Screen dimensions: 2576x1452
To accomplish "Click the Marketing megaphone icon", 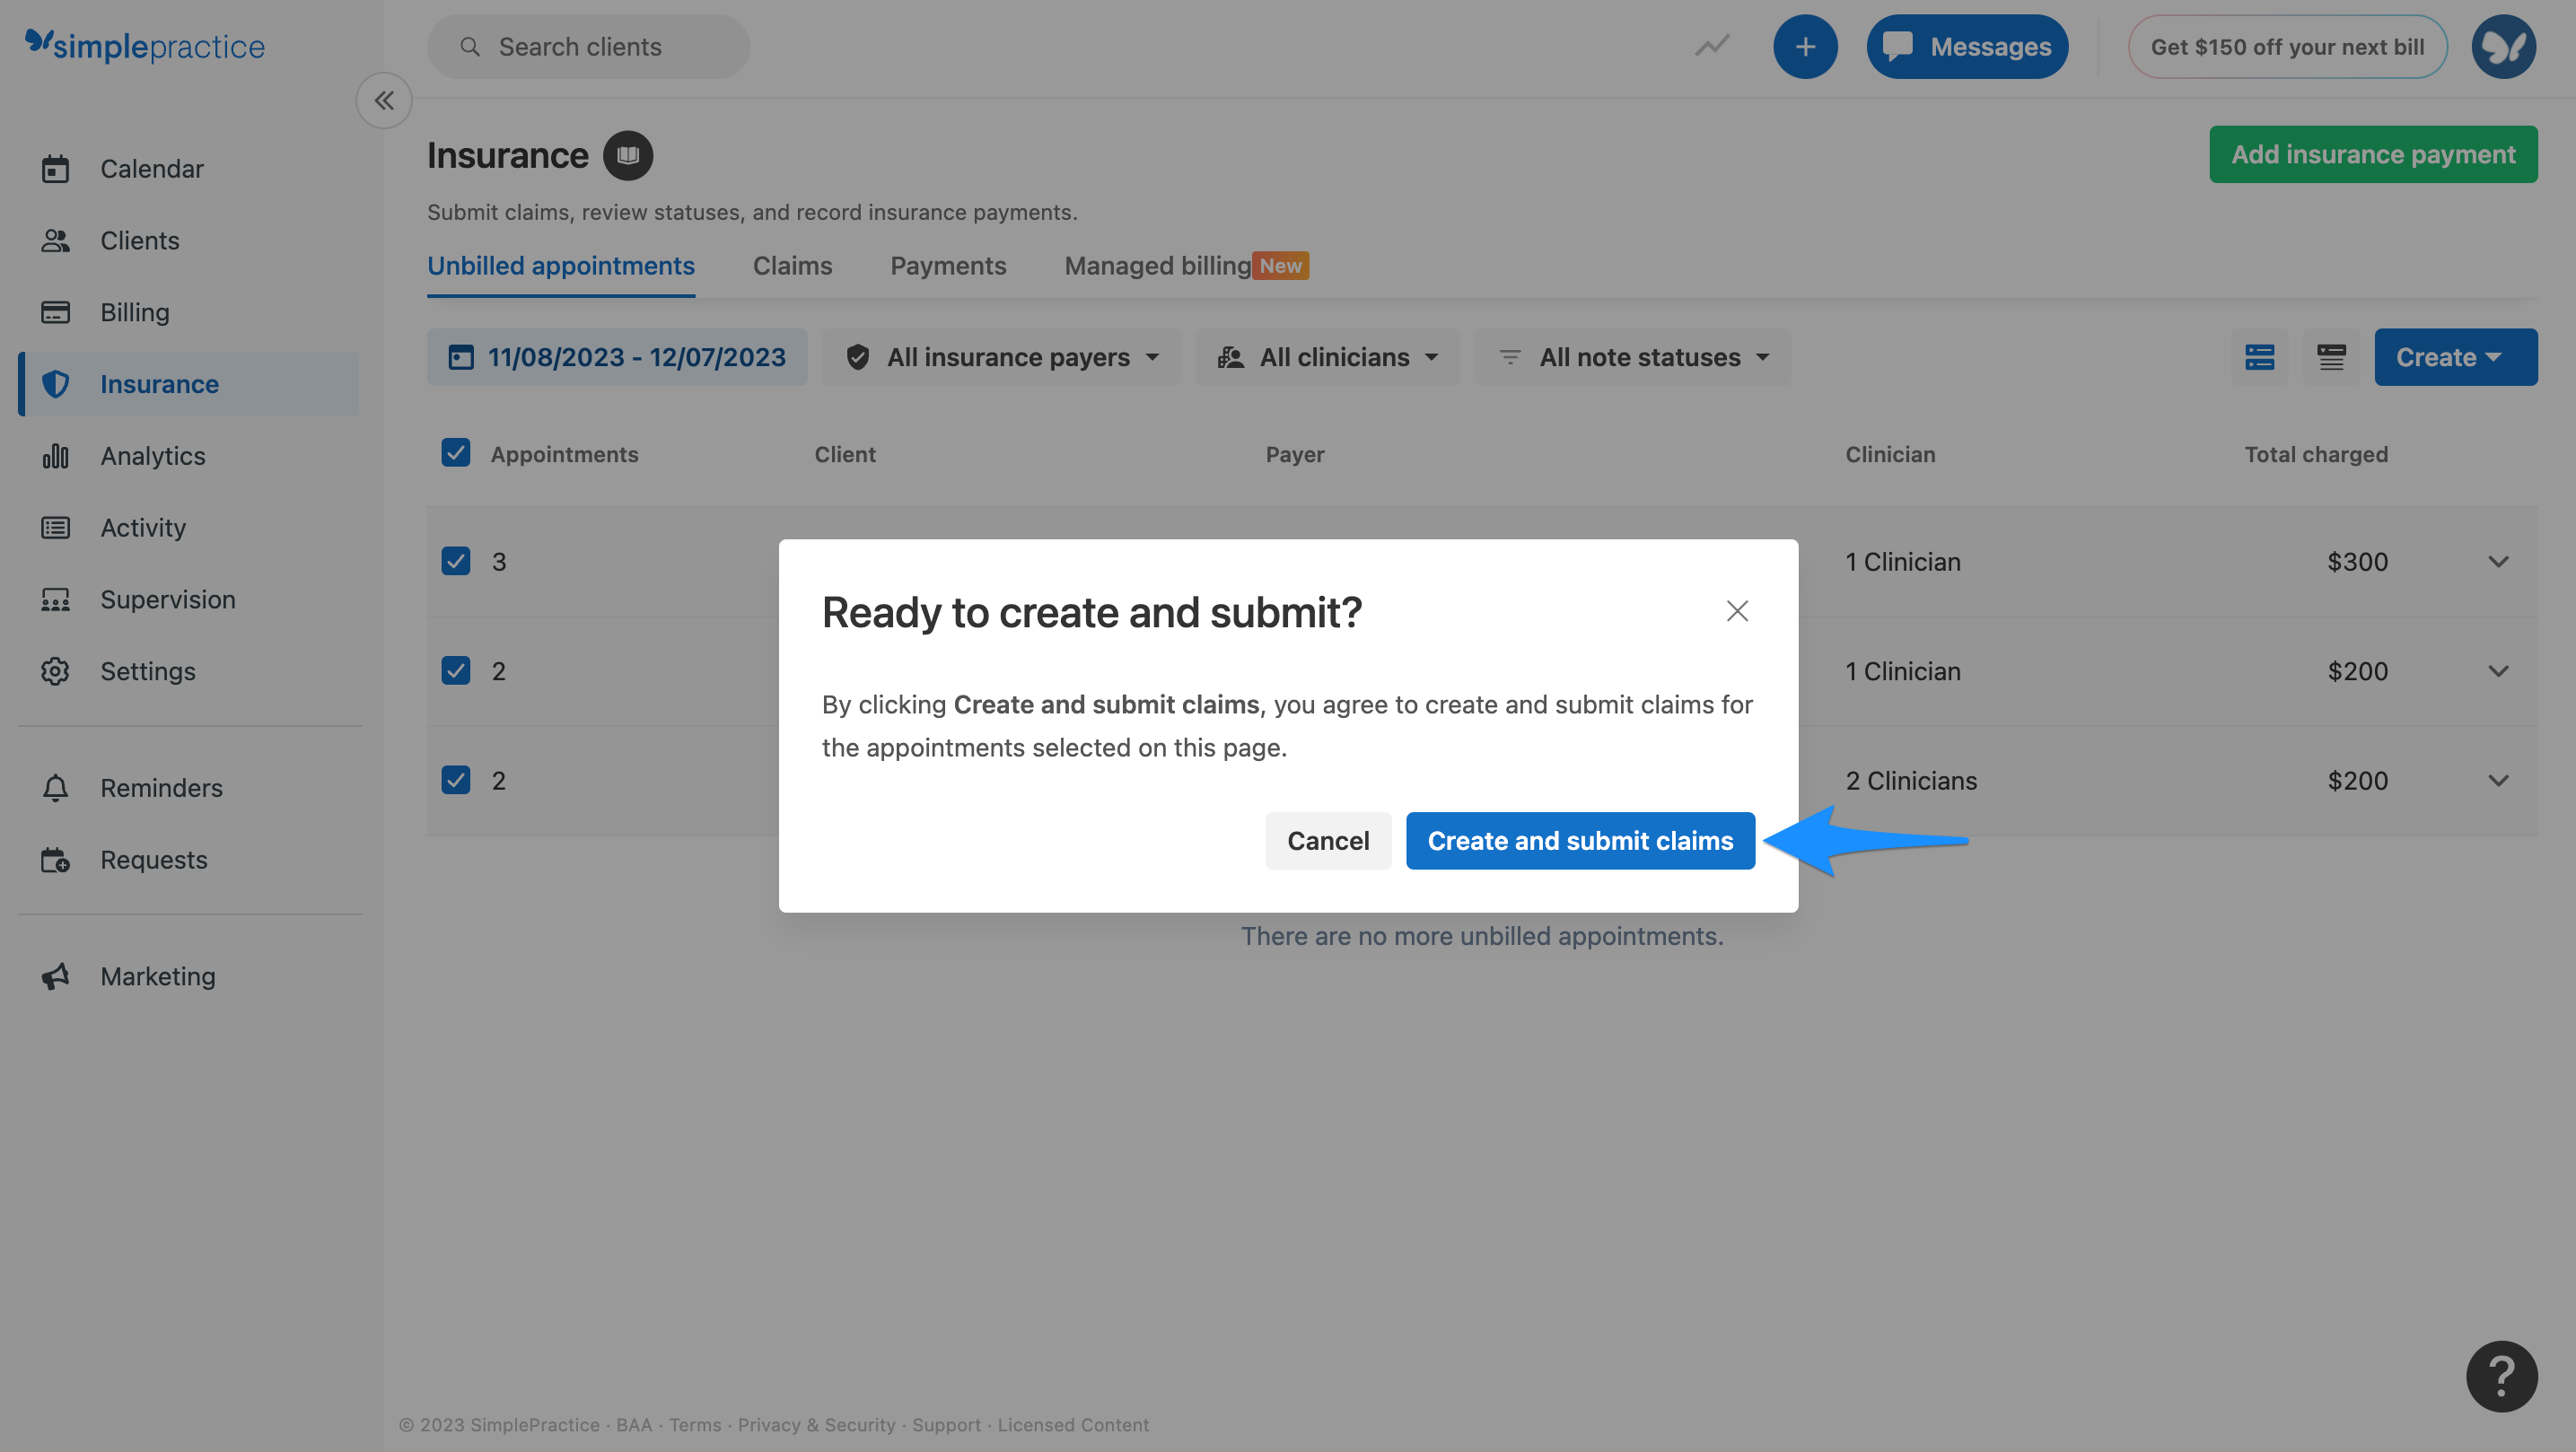I will tap(56, 976).
